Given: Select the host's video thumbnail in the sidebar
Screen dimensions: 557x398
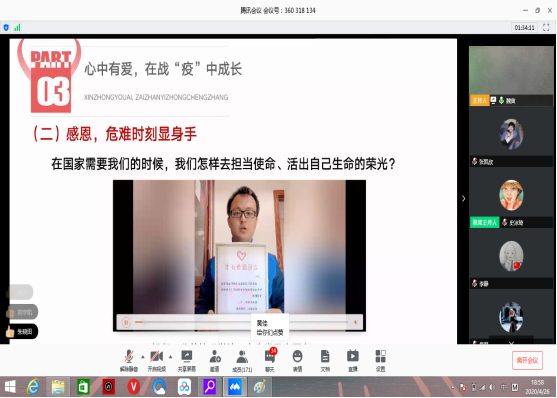Looking at the screenshot, I should (x=511, y=76).
